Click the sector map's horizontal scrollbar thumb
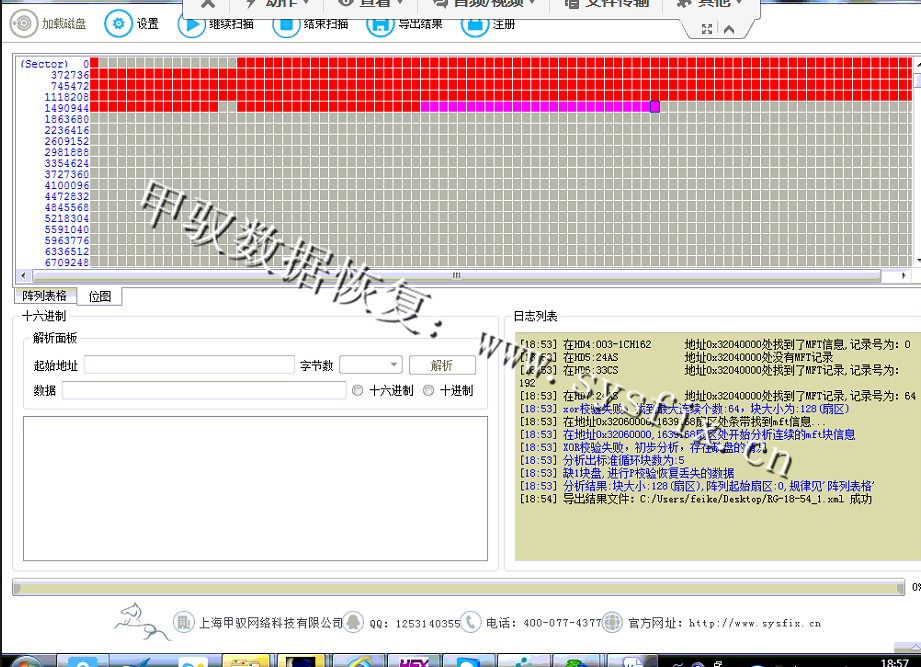The height and width of the screenshot is (667, 921). pos(456,275)
